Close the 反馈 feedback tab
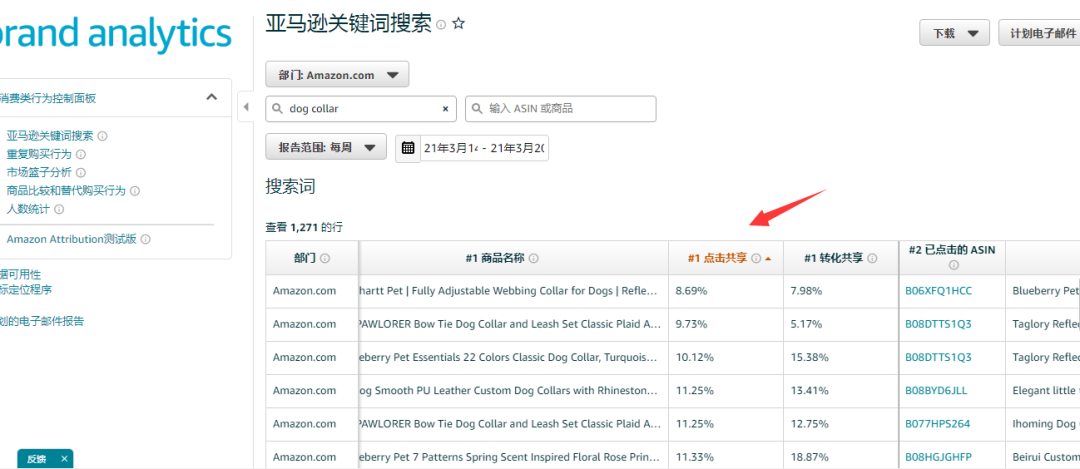This screenshot has width=1080, height=469. pos(64,459)
